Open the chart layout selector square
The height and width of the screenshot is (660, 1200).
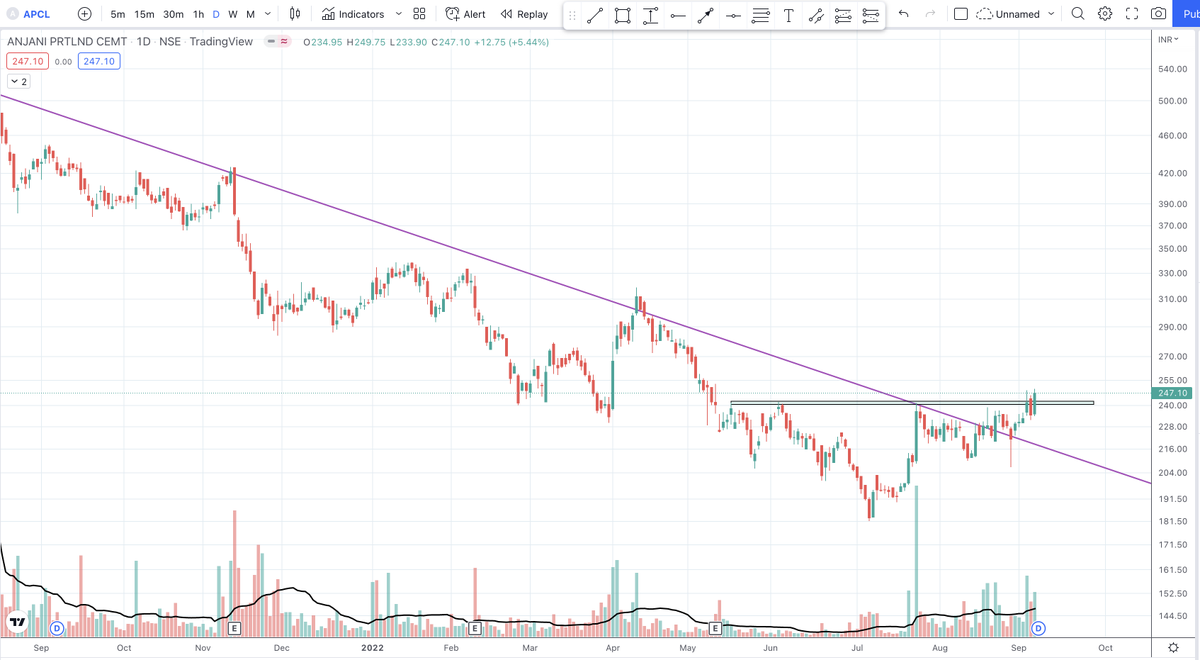(961, 14)
